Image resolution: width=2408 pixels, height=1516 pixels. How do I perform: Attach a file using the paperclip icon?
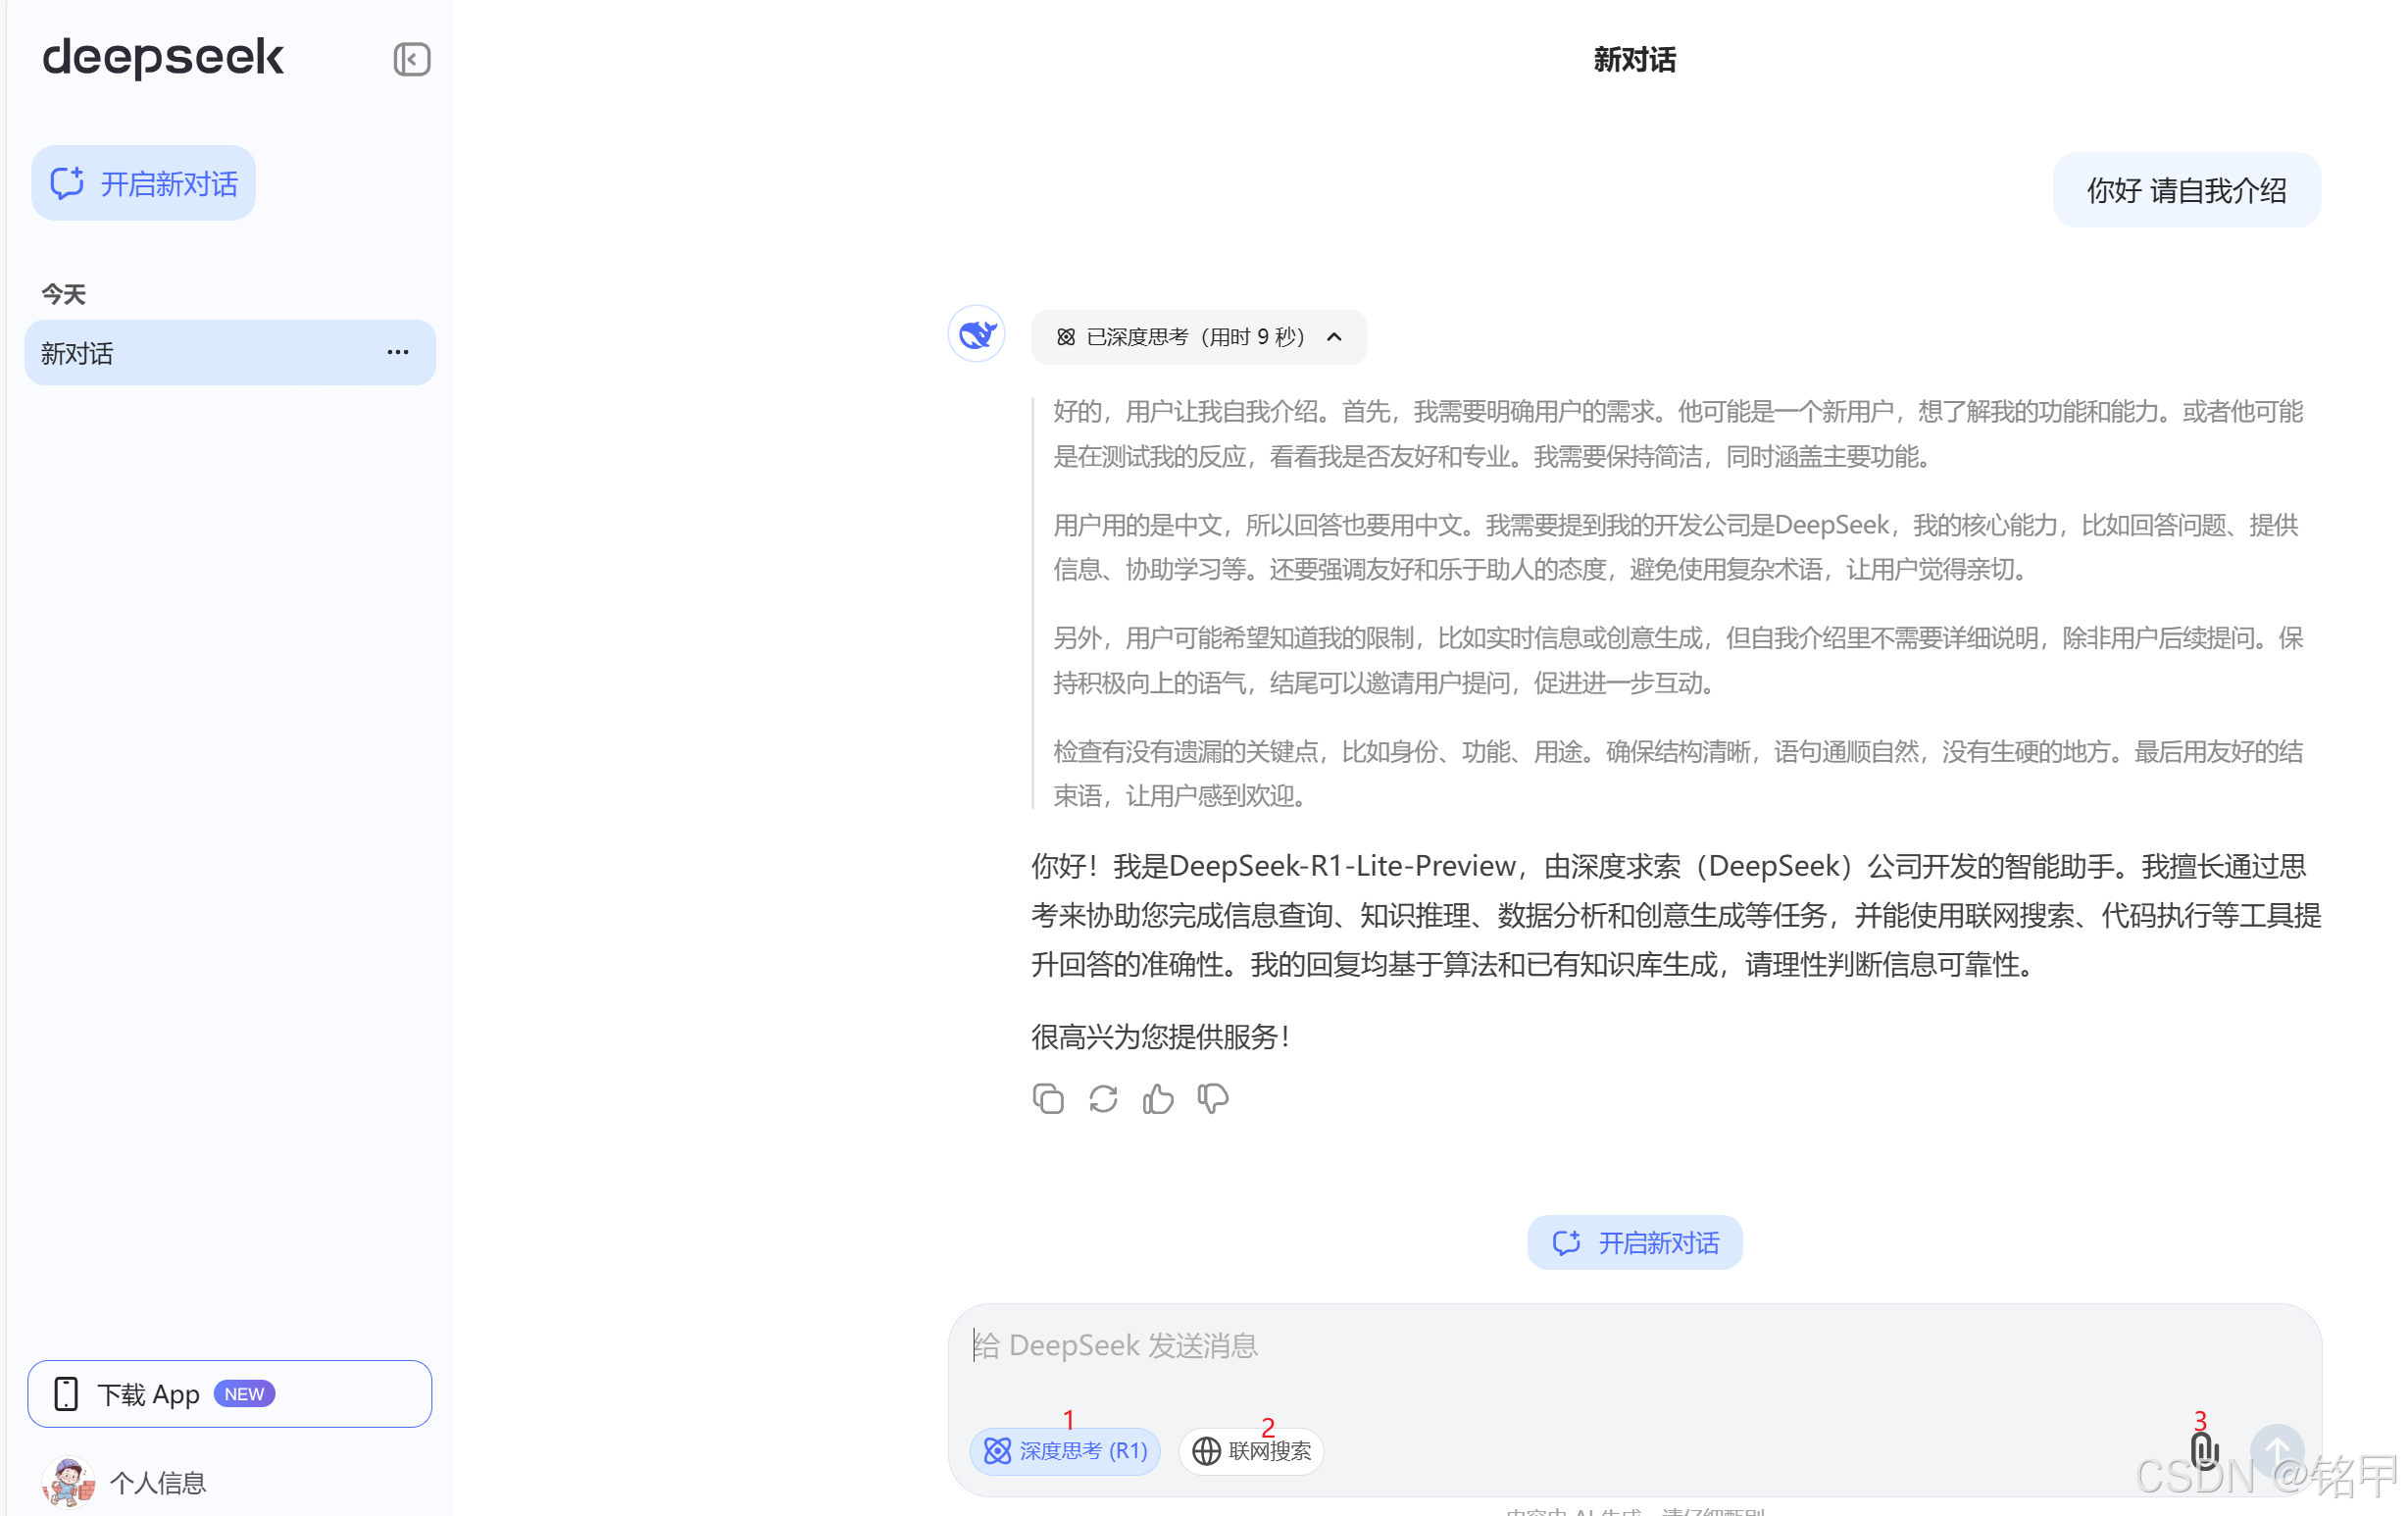[x=2204, y=1449]
